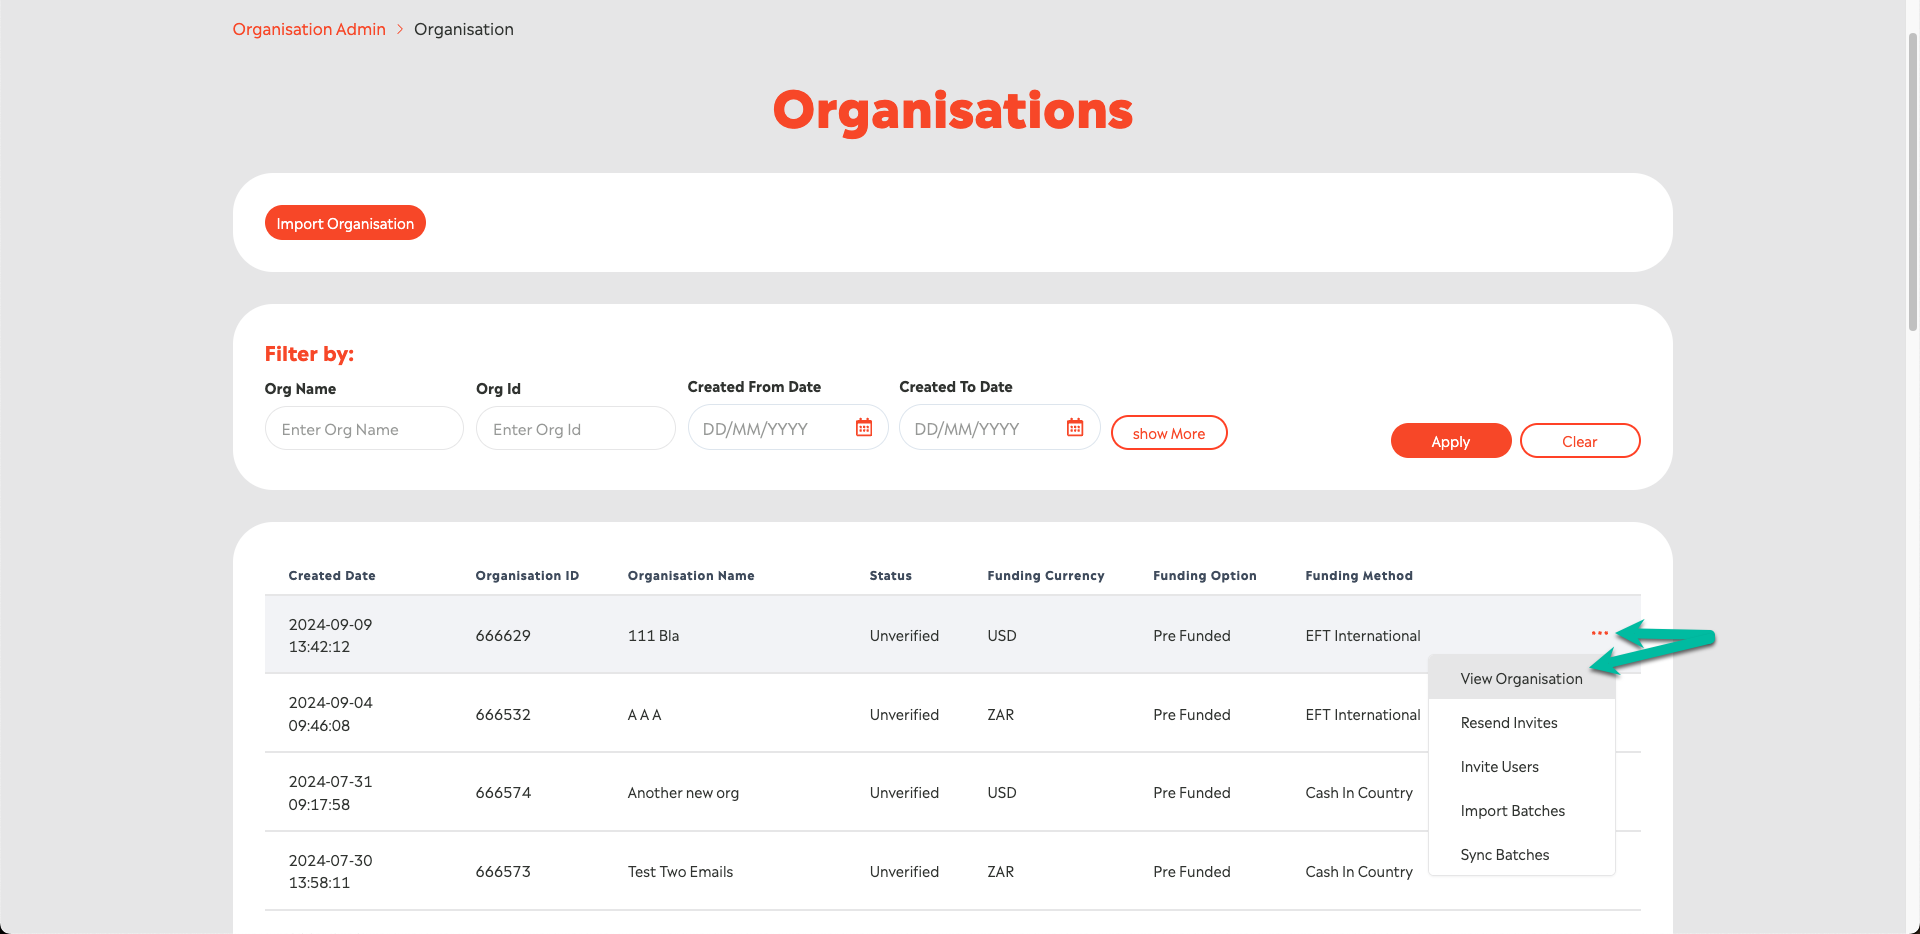Screen dimensions: 1920x934
Task: Clear all filter fields
Action: [1579, 440]
